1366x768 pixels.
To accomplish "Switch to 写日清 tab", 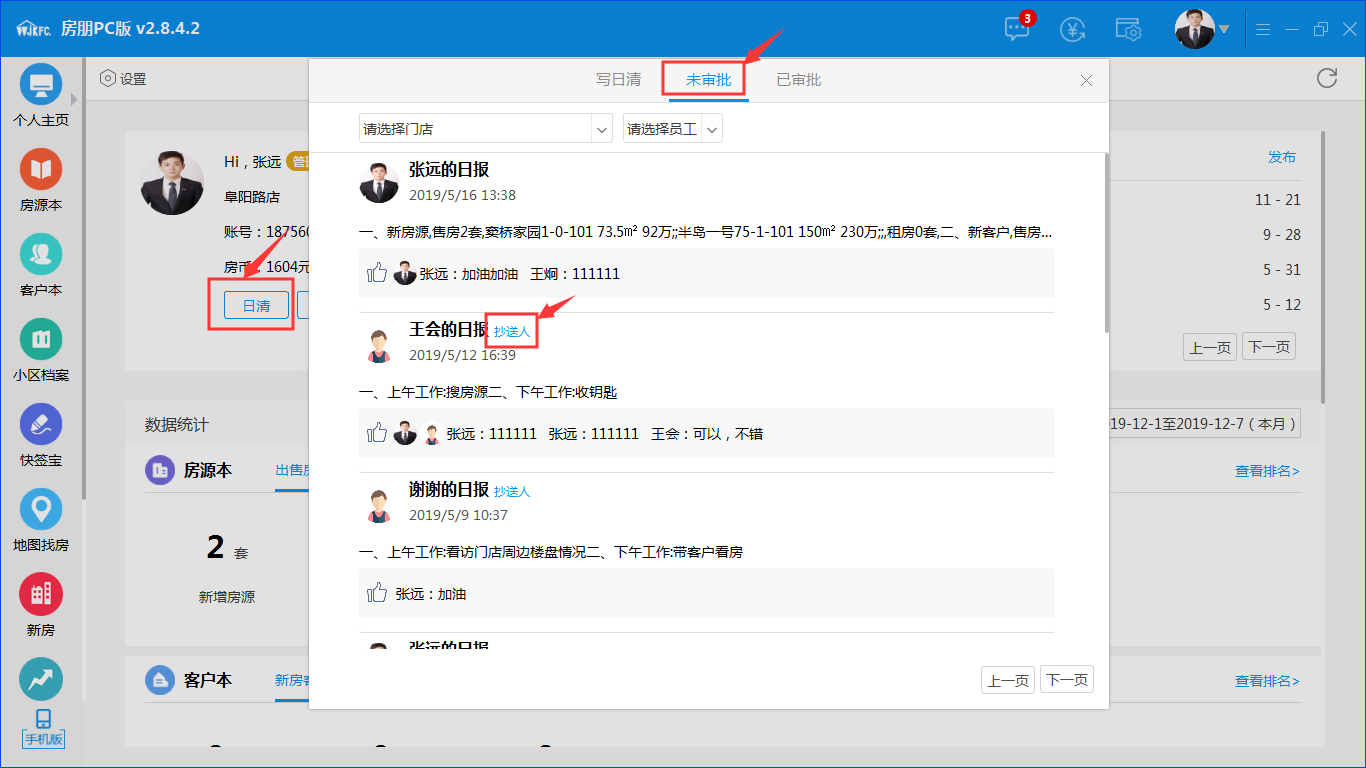I will (619, 80).
